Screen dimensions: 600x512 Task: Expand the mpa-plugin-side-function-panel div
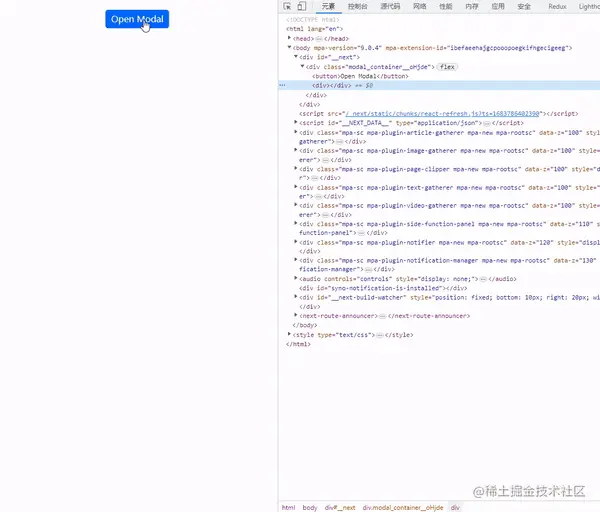(x=296, y=223)
